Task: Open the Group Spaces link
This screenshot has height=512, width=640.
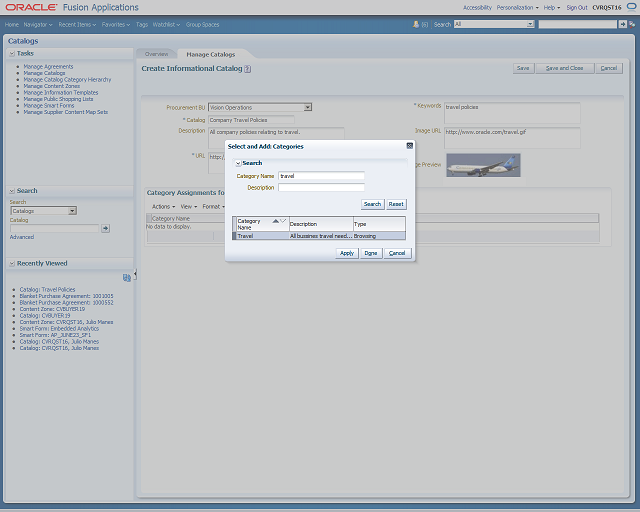Action: click(202, 24)
